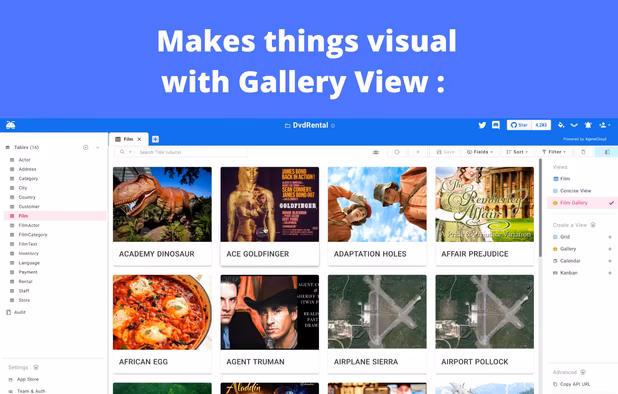Viewport: 618px width, 394px height.
Task: Click the theme paint bucket icon
Action: pos(561,125)
